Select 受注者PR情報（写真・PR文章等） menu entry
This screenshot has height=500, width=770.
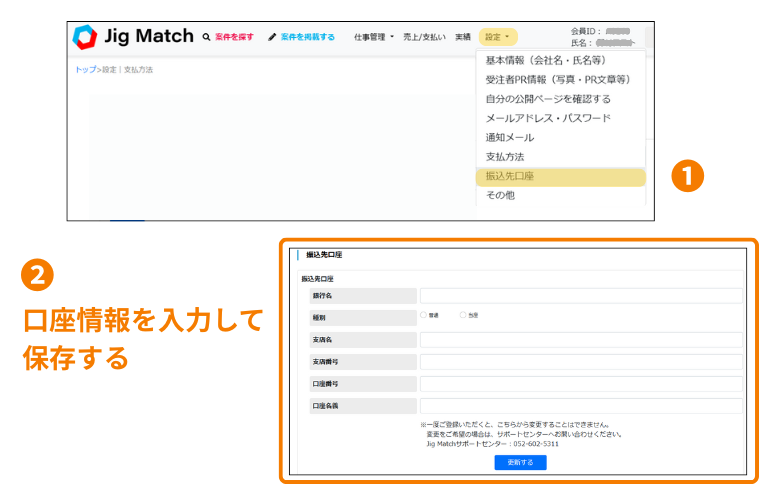(558, 80)
